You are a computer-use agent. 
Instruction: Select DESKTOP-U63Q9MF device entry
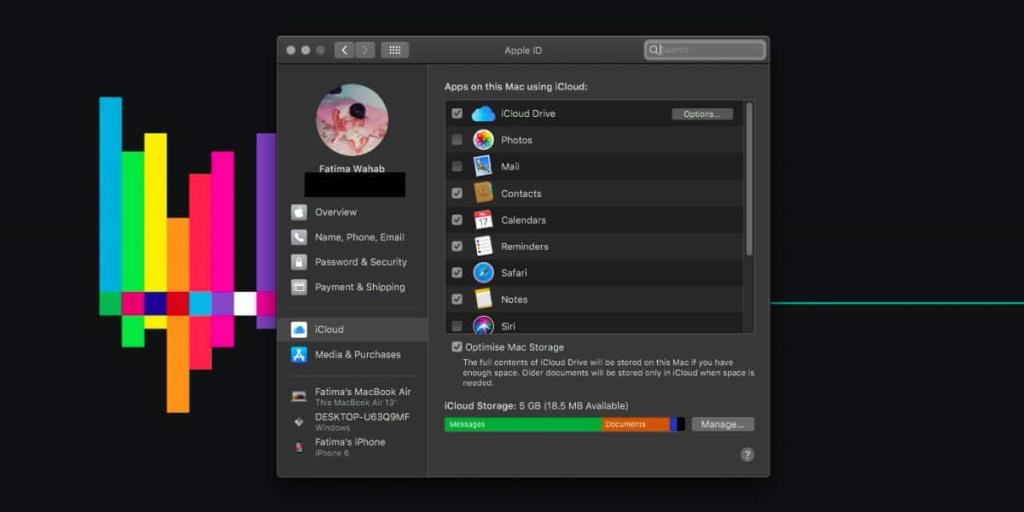coord(353,422)
